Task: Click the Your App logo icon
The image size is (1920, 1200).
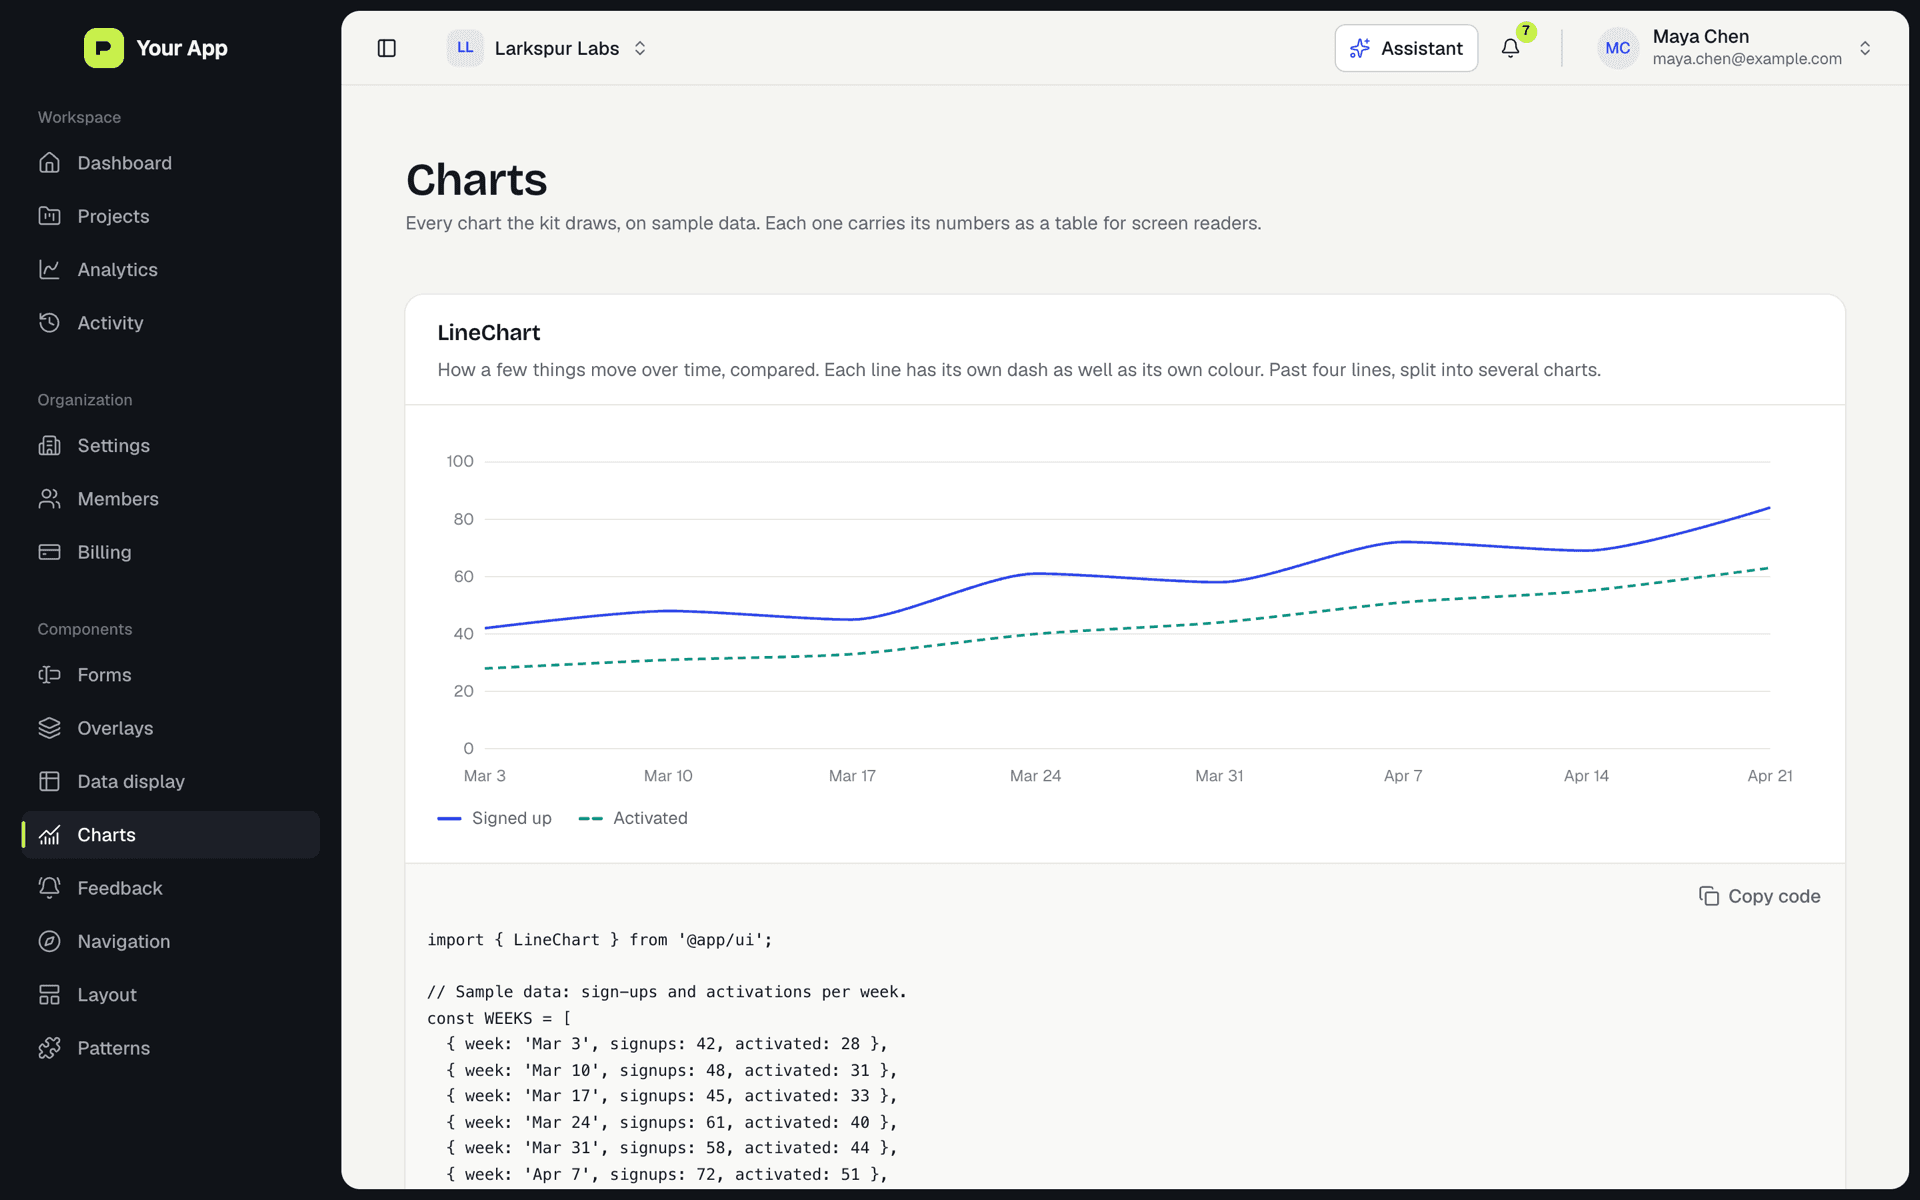Action: (x=104, y=48)
